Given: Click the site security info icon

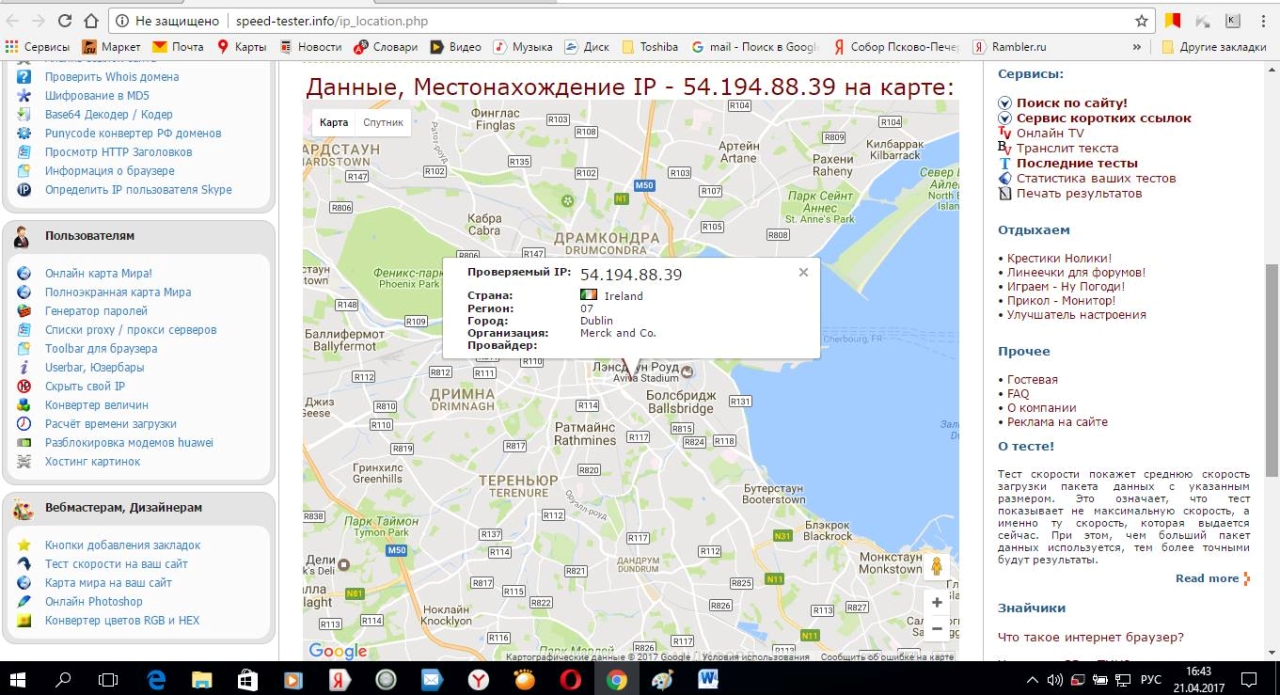Looking at the screenshot, I should click(120, 20).
